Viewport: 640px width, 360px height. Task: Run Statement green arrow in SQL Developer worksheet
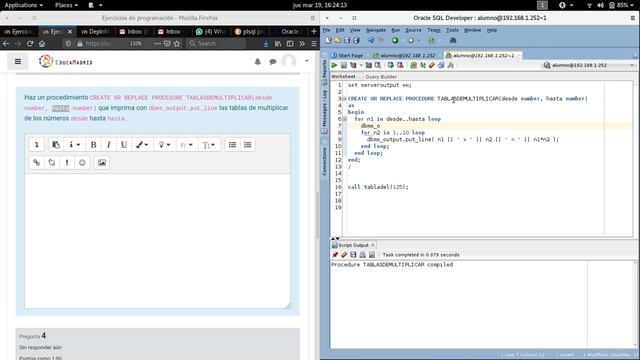pos(334,65)
